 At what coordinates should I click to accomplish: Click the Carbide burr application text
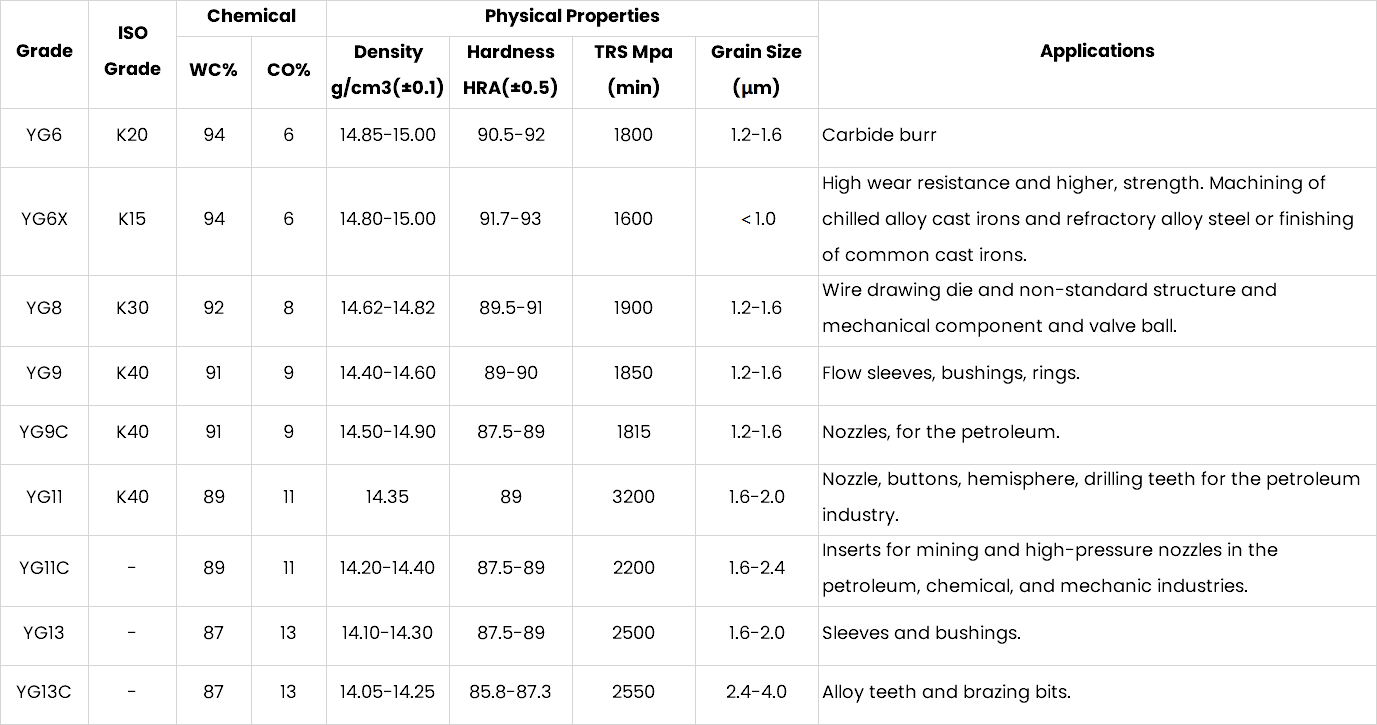click(879, 135)
